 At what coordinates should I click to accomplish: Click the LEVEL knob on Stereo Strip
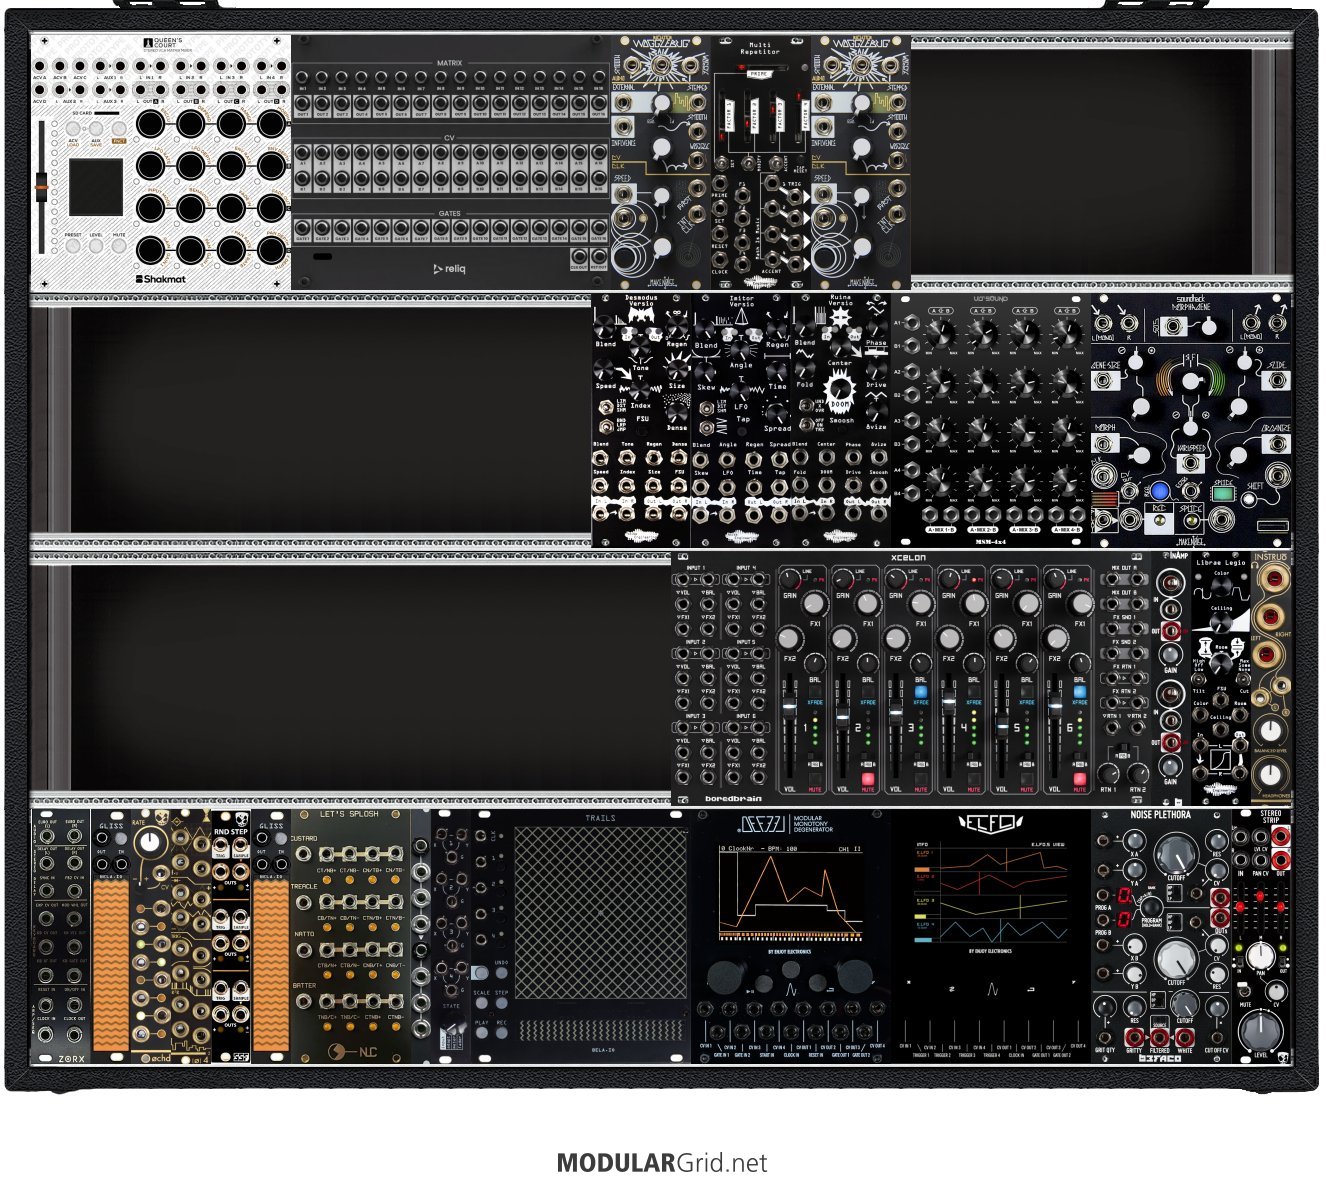(1261, 1031)
